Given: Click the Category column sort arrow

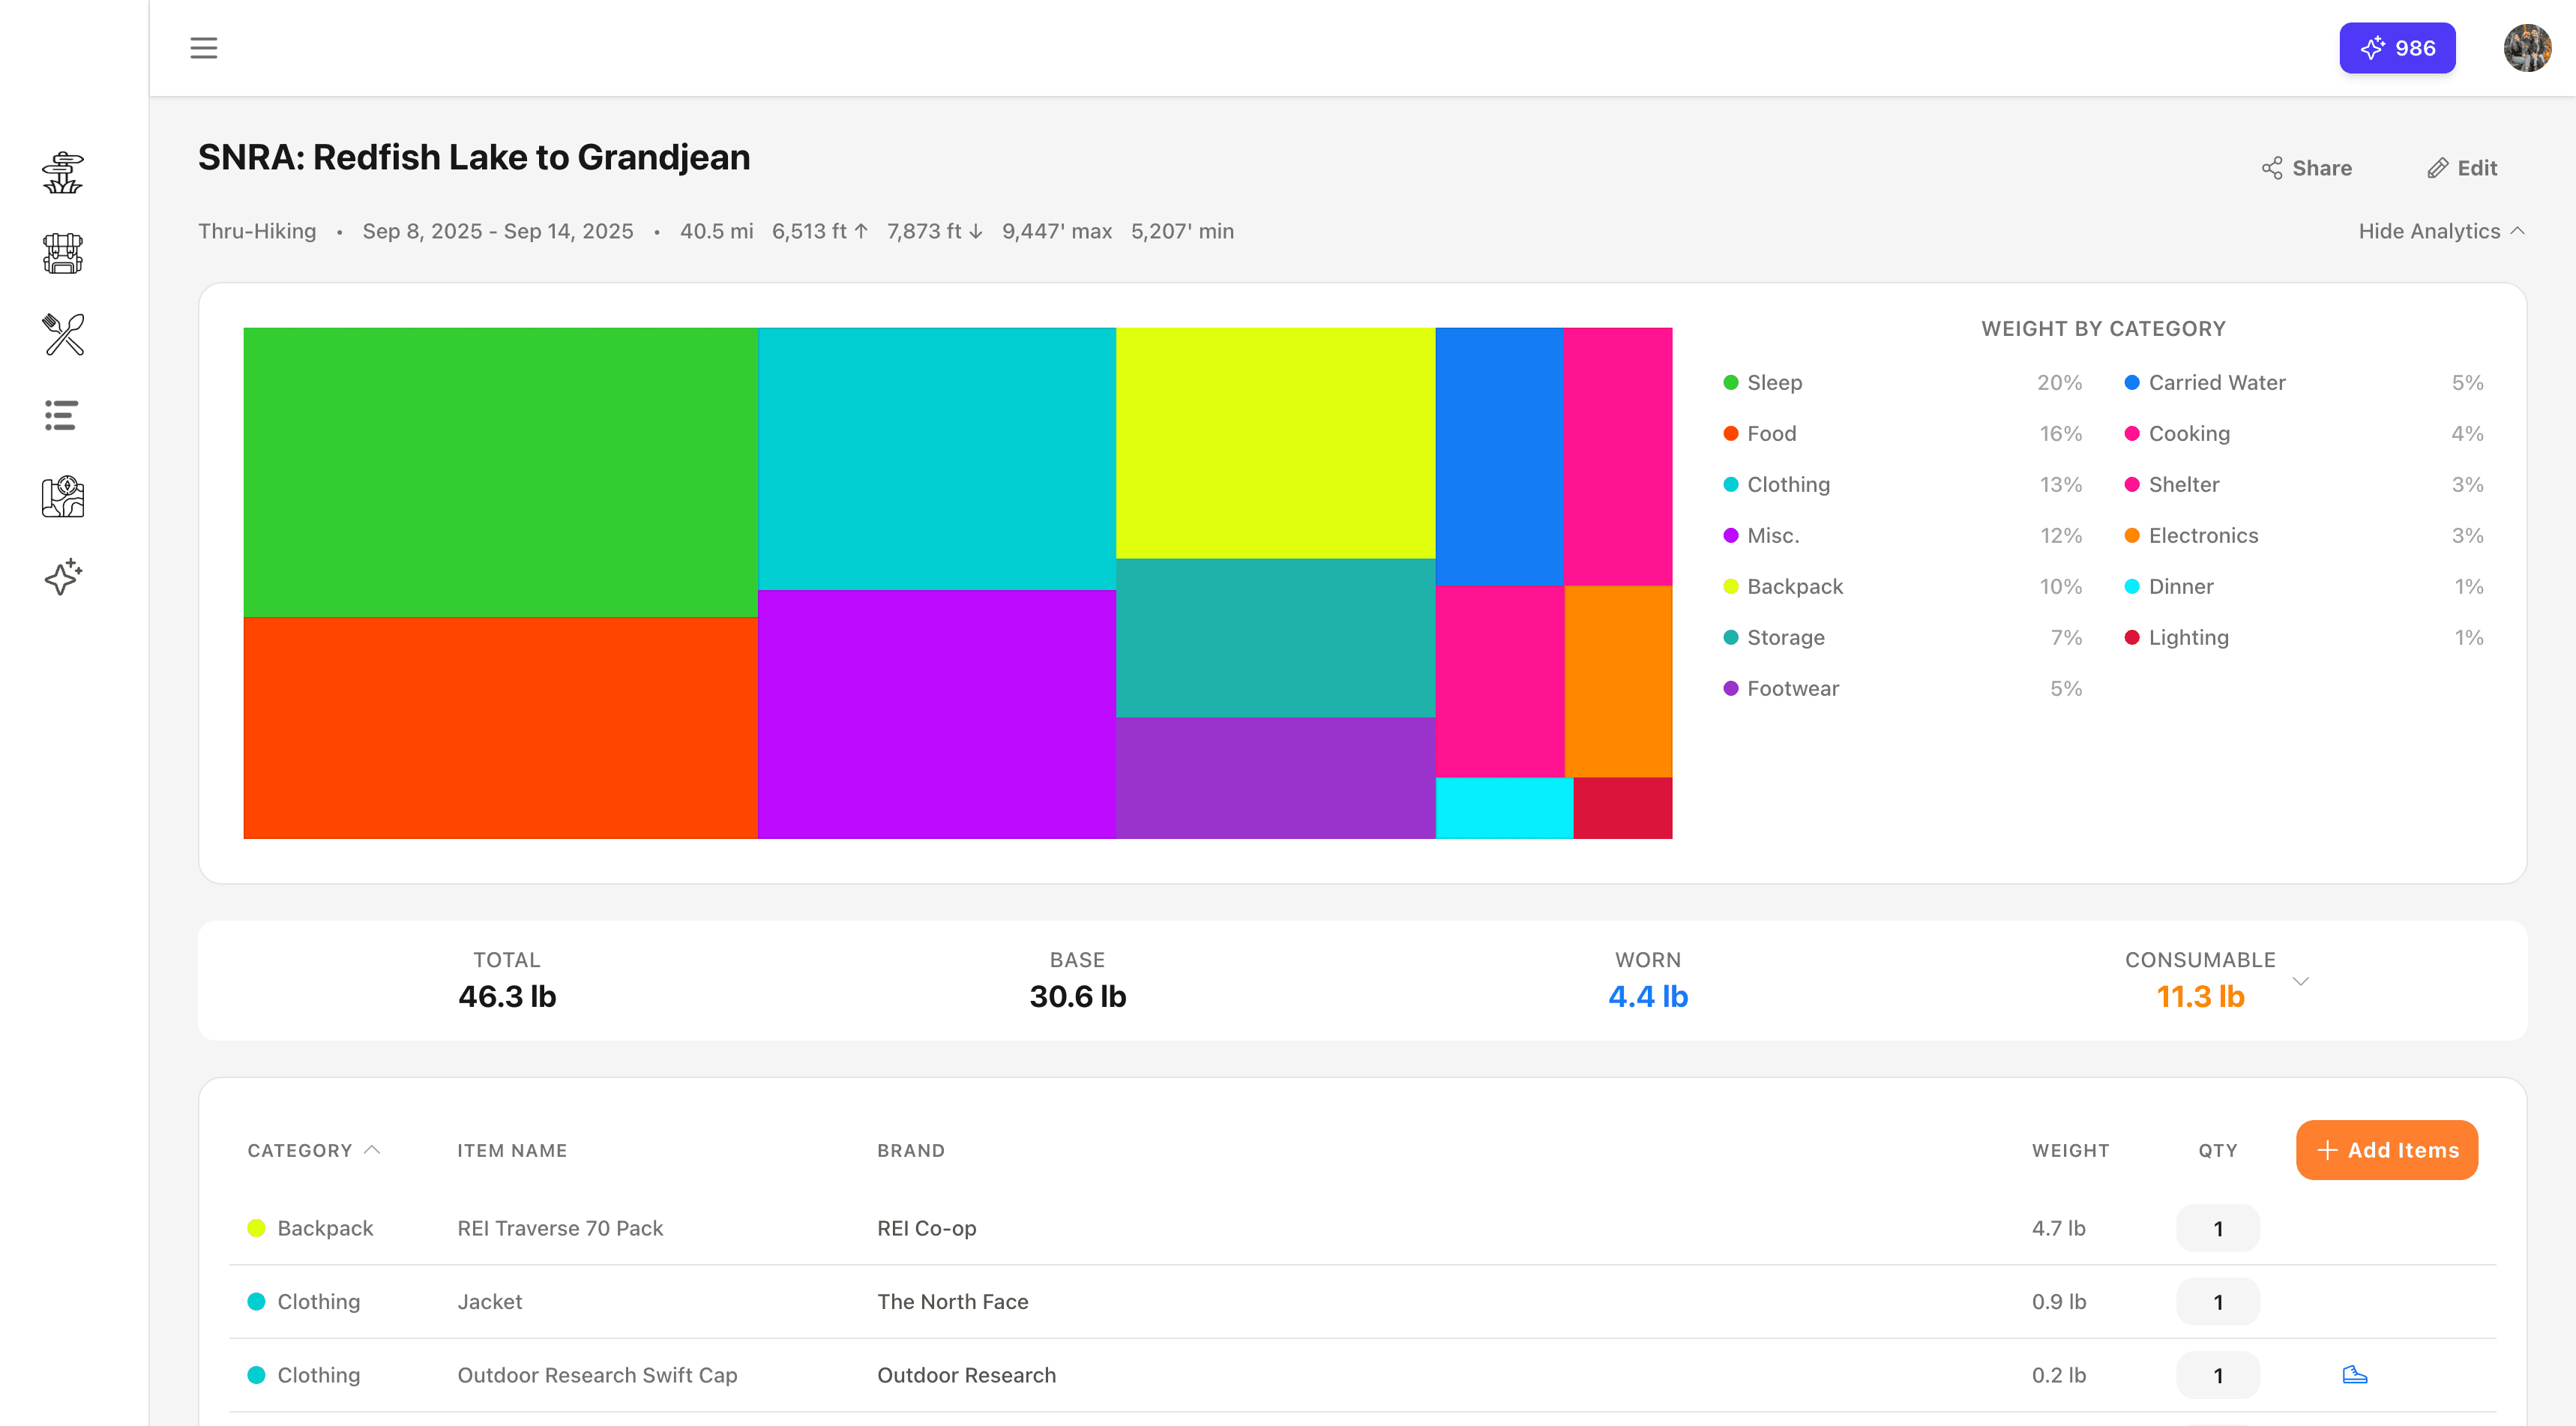Looking at the screenshot, I should pyautogui.click(x=373, y=1150).
